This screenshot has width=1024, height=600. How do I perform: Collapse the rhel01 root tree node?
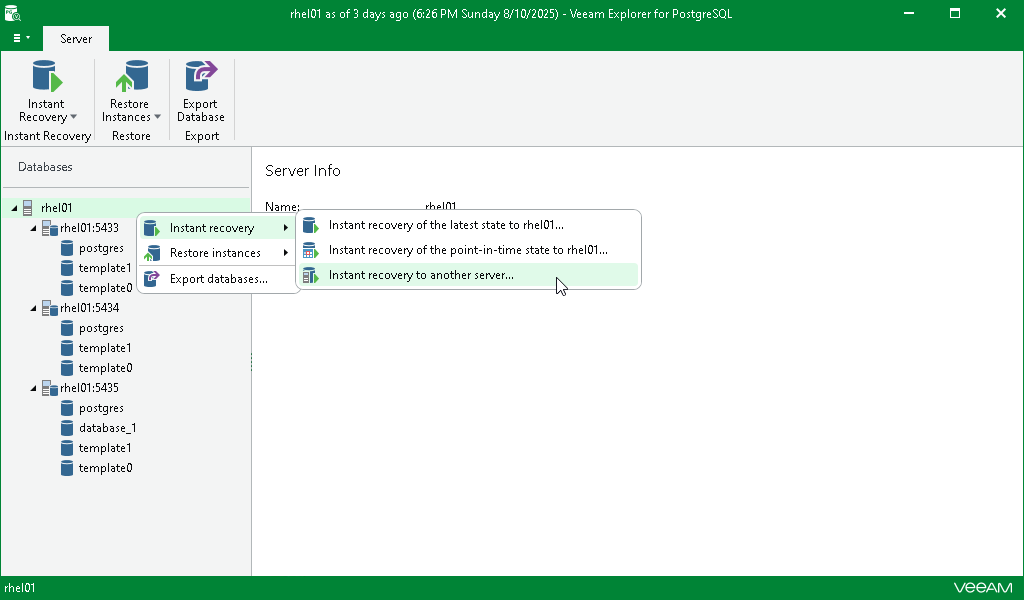(x=14, y=208)
